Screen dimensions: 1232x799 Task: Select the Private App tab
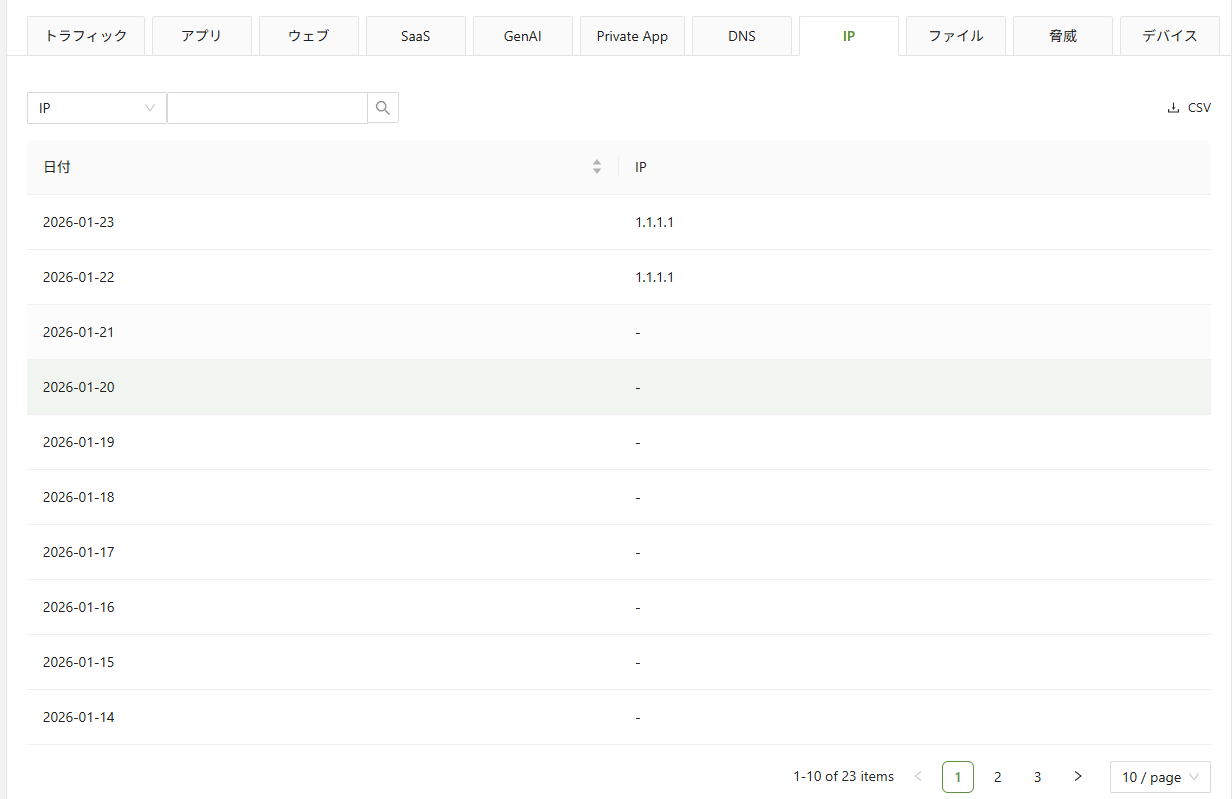point(632,36)
